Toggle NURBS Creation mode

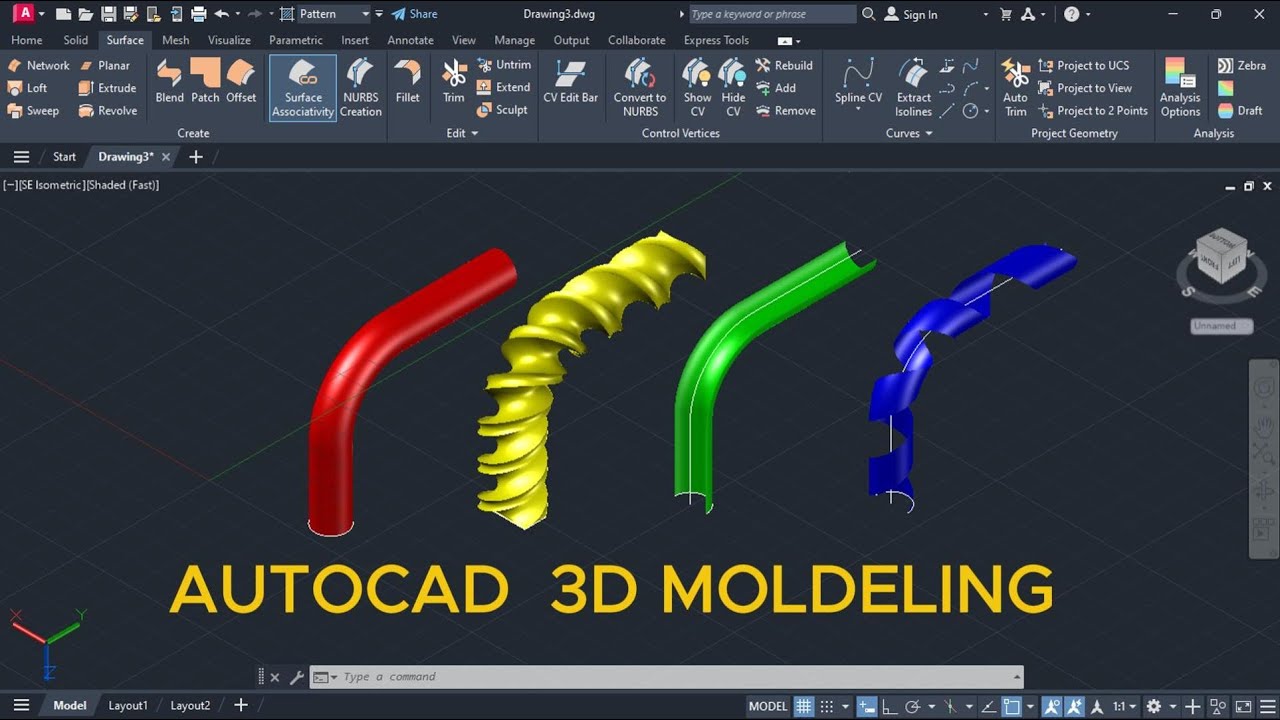tap(360, 88)
